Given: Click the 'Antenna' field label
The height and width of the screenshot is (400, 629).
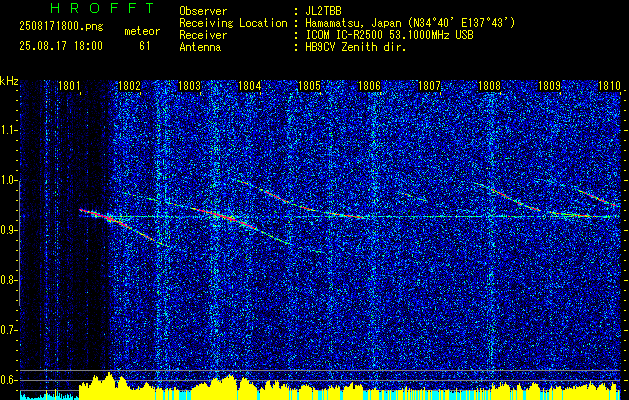Looking at the screenshot, I should tap(200, 47).
